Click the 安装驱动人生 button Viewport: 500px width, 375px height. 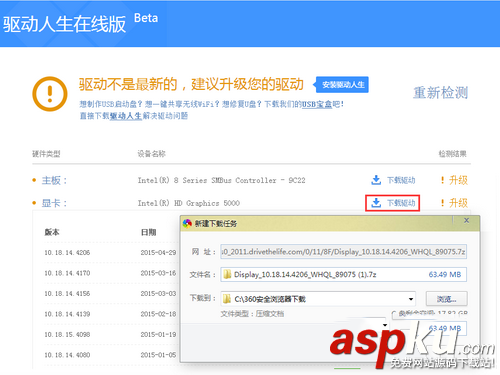click(x=343, y=85)
